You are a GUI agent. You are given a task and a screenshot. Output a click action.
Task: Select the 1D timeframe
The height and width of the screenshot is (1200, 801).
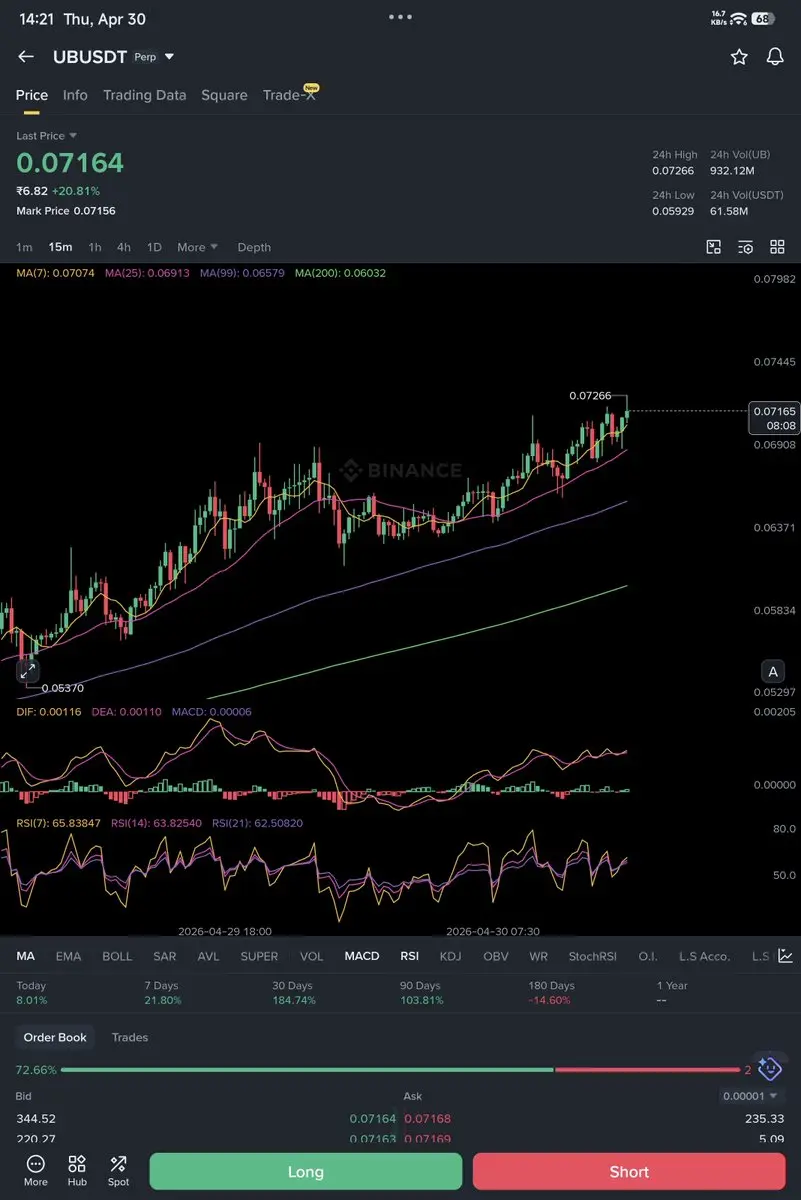[154, 247]
